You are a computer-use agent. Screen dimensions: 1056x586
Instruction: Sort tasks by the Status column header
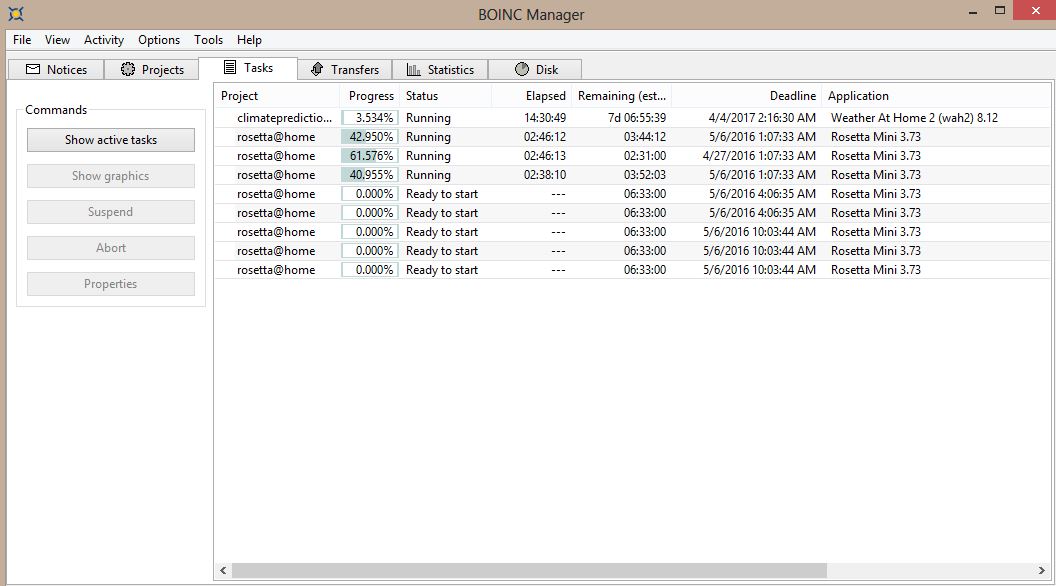pos(446,96)
